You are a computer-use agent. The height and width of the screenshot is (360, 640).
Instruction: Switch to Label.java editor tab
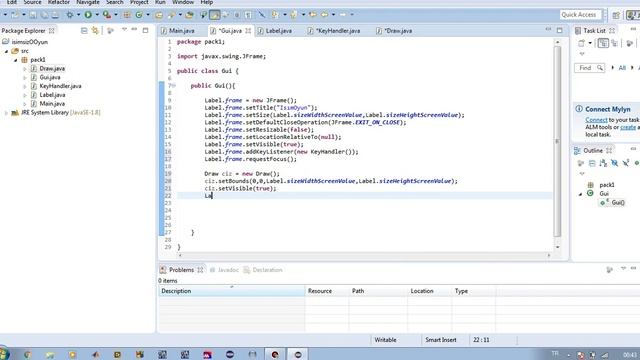tap(275, 31)
